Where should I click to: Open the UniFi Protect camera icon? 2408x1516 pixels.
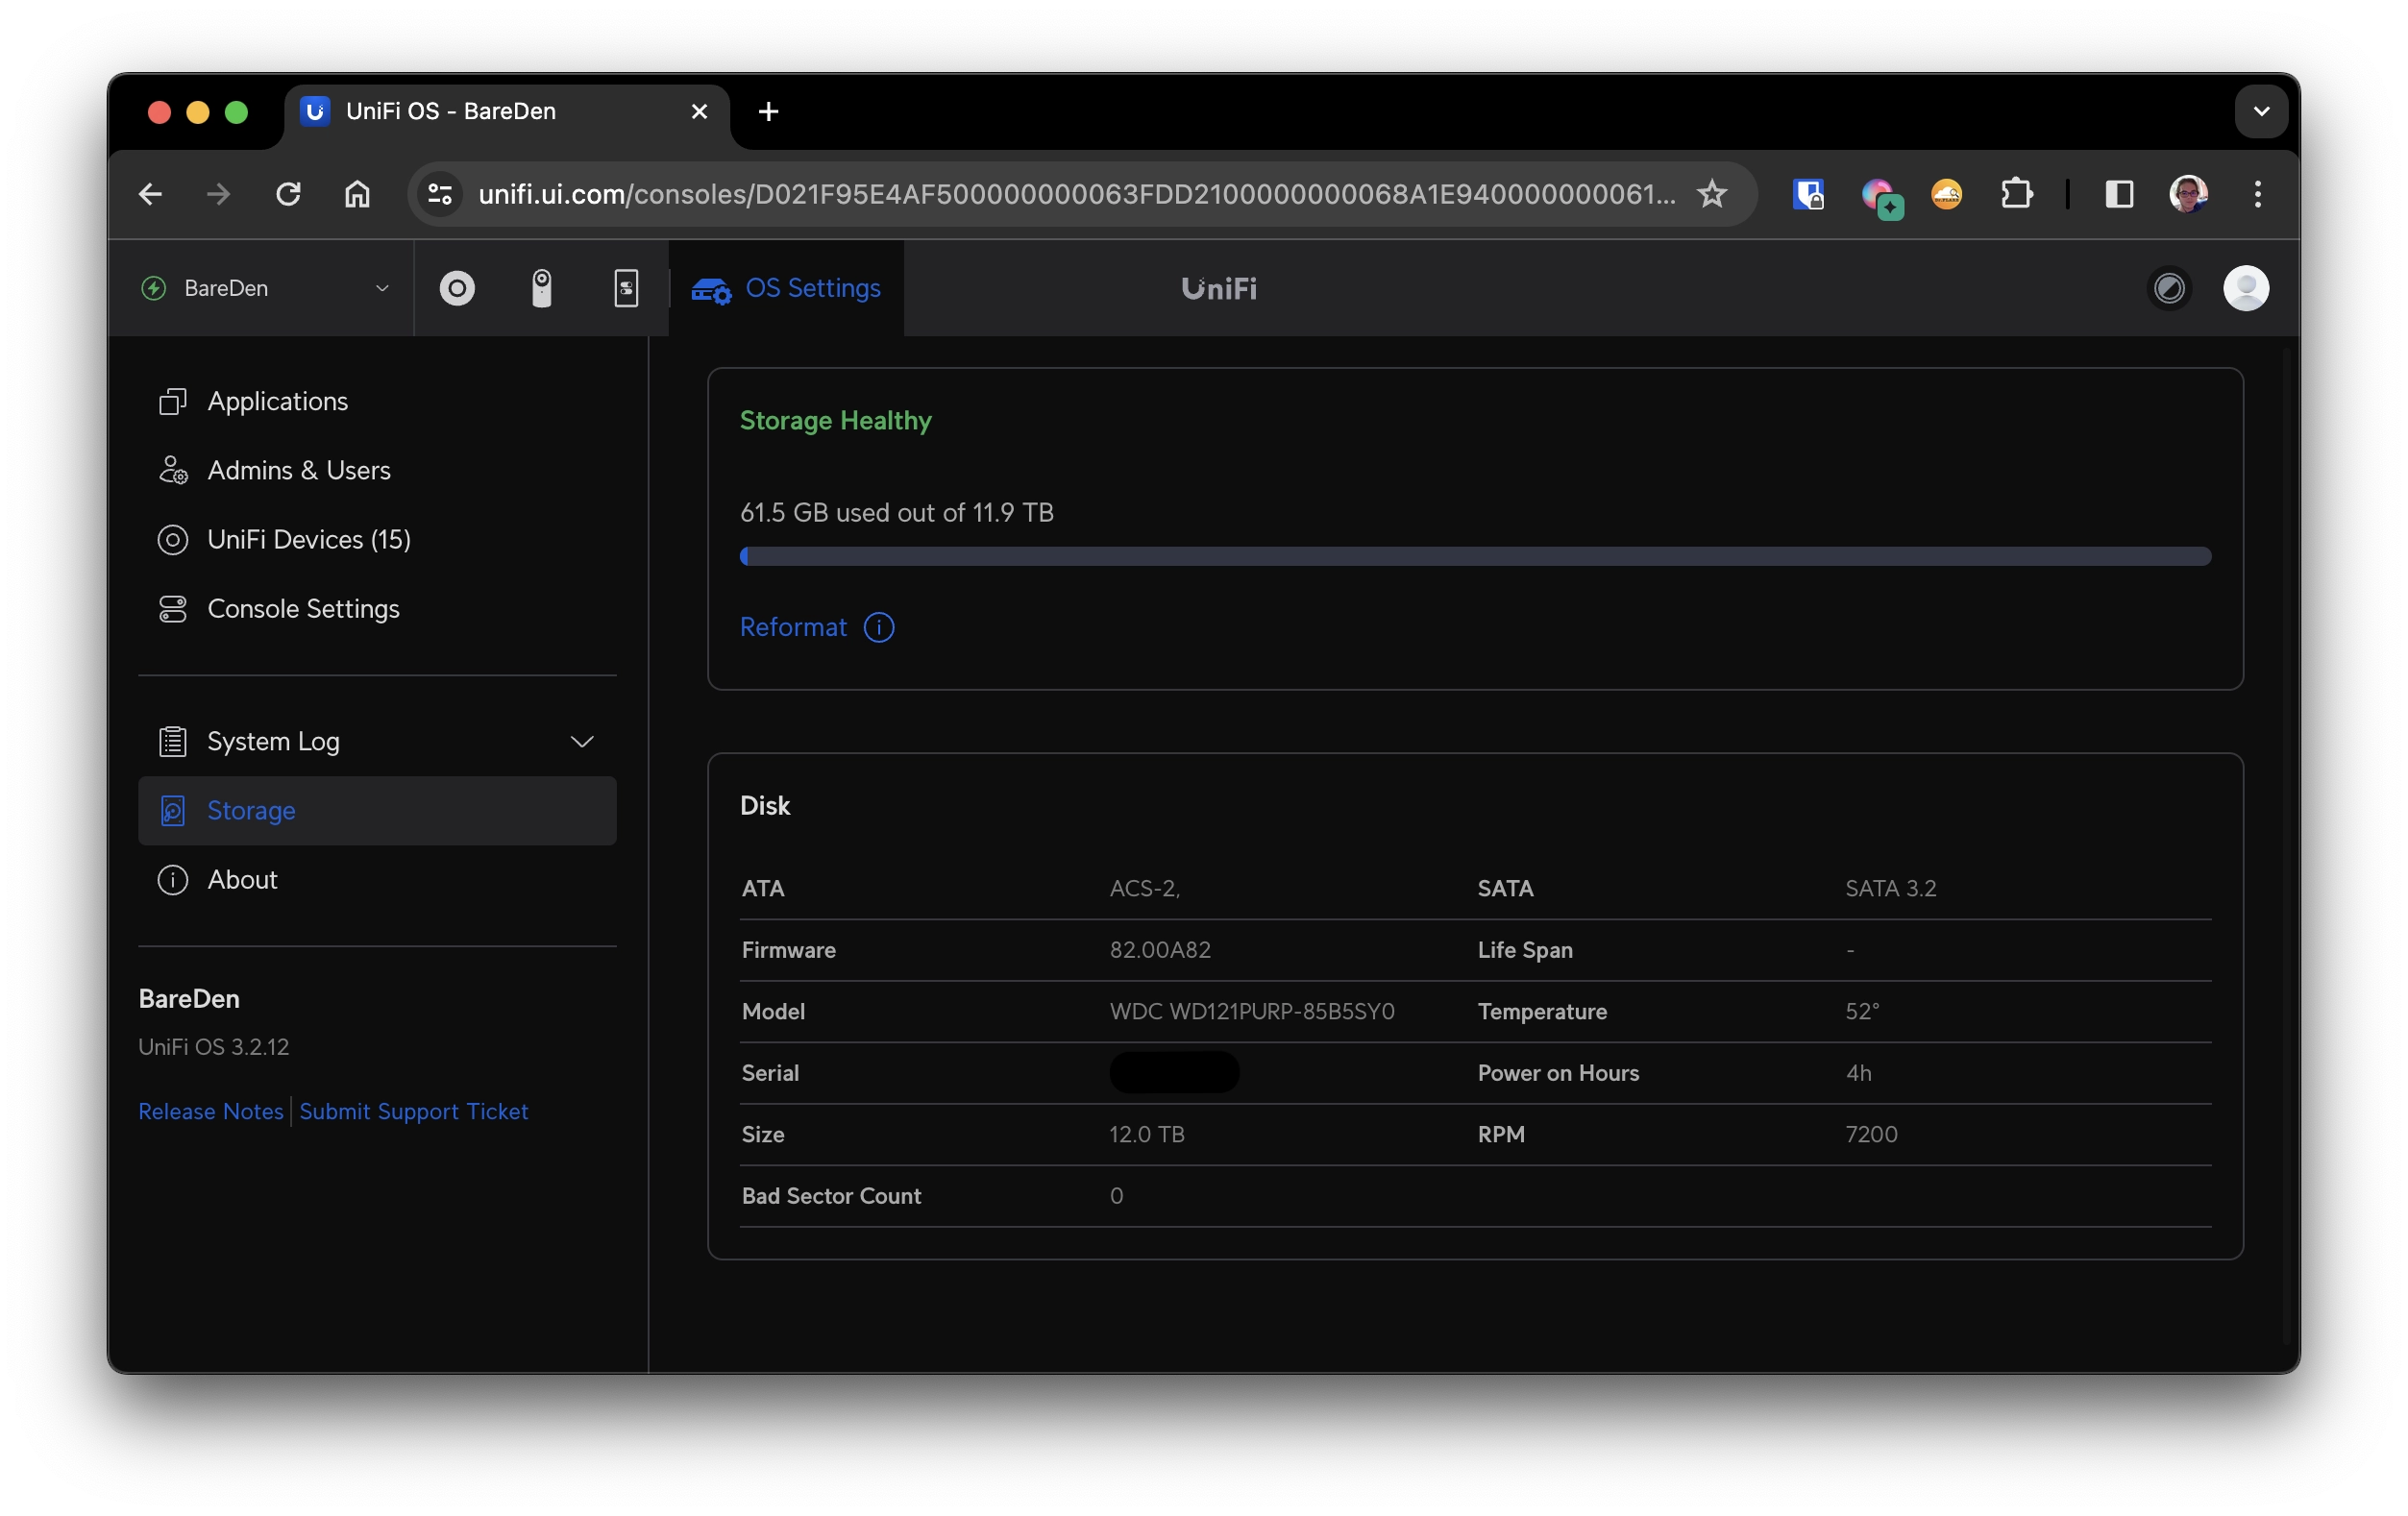point(541,288)
